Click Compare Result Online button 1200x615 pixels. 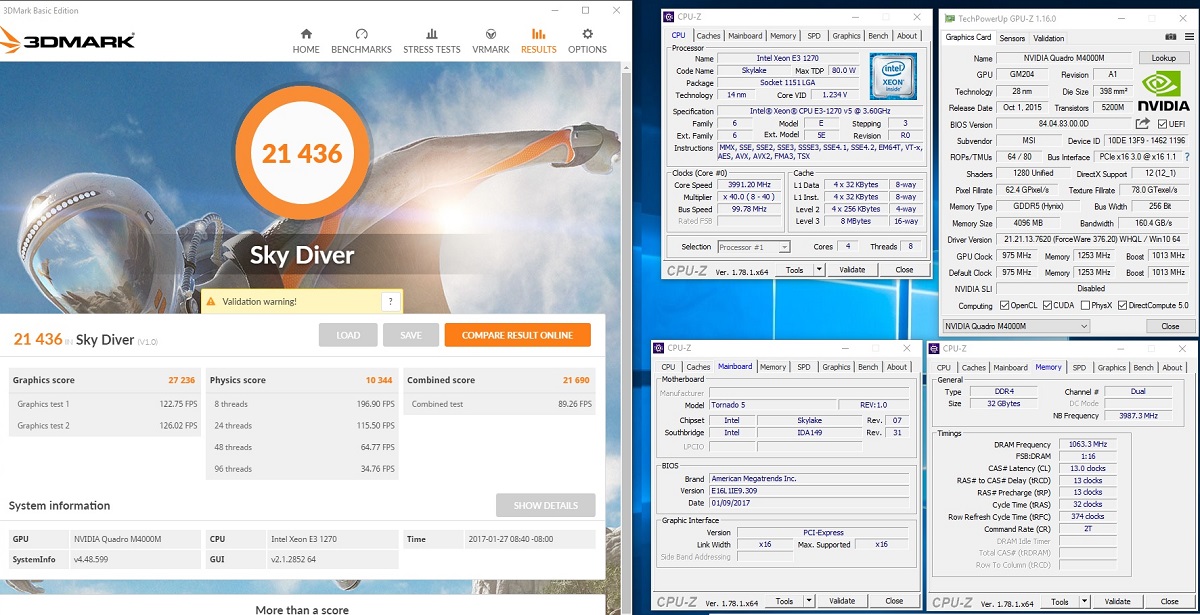tap(517, 335)
